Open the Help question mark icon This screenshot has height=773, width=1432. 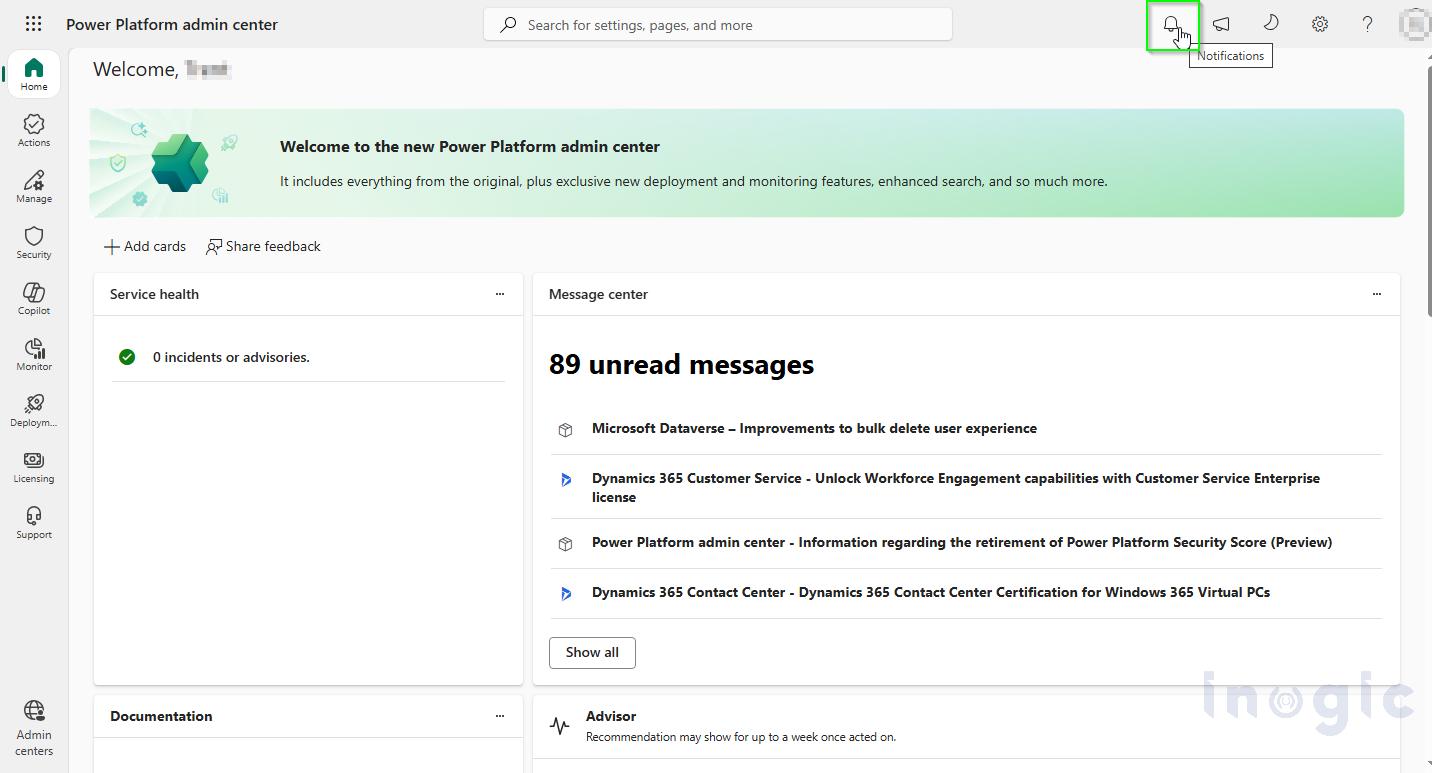tap(1368, 25)
